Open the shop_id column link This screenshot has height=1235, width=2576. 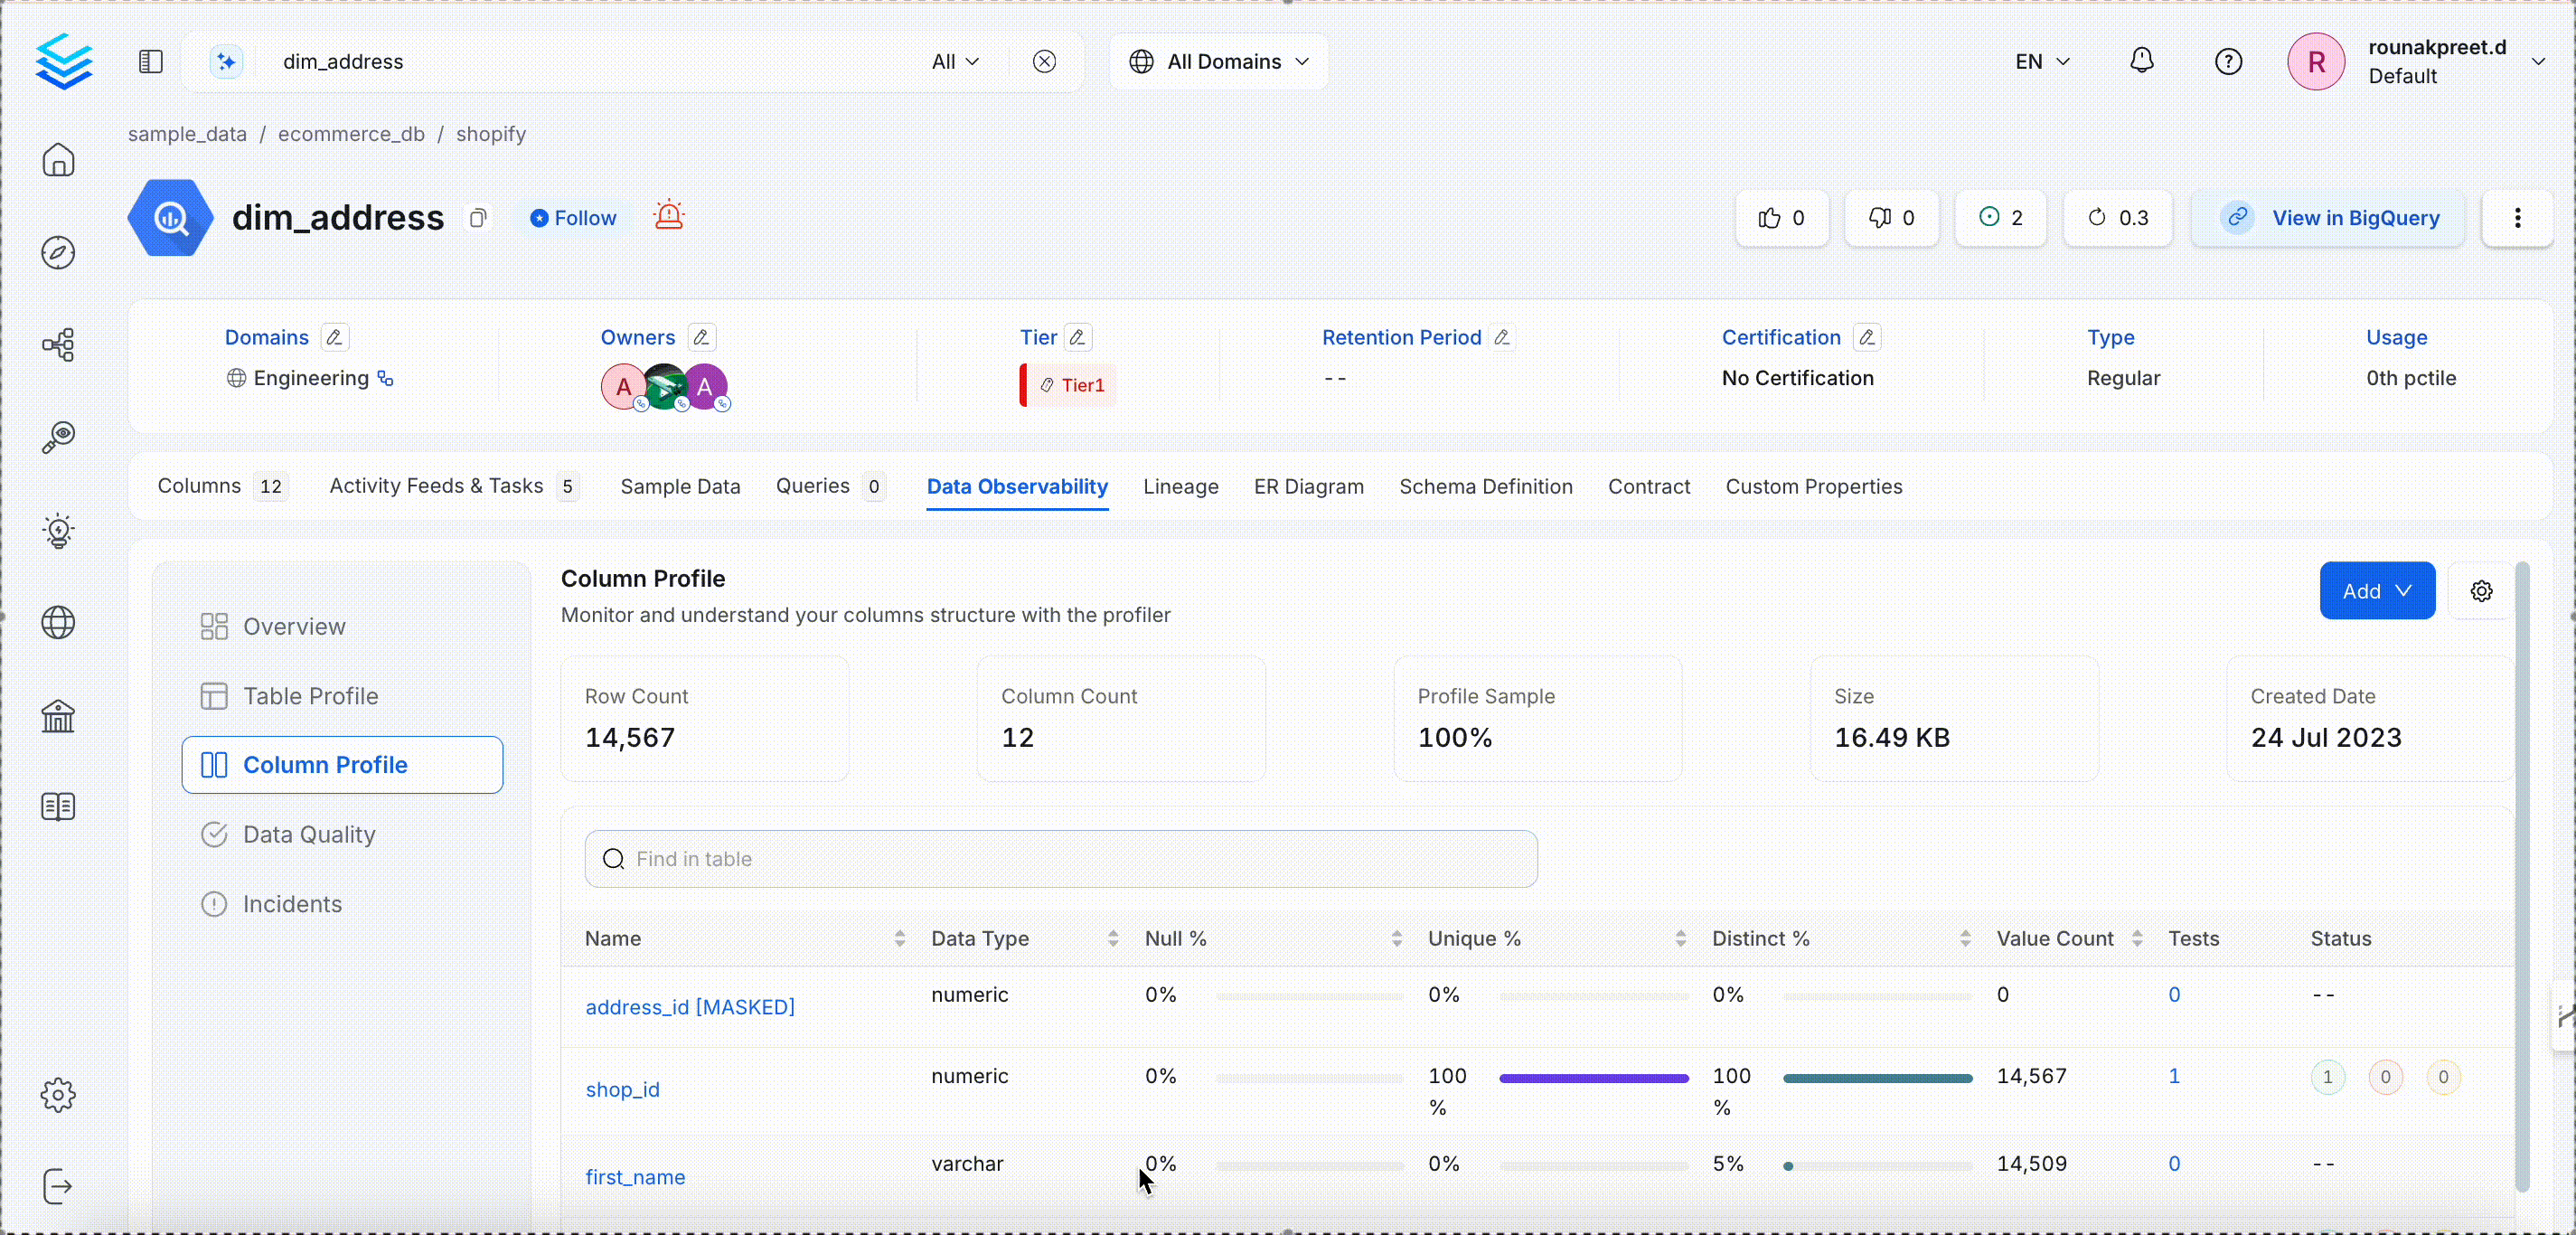pos(622,1090)
